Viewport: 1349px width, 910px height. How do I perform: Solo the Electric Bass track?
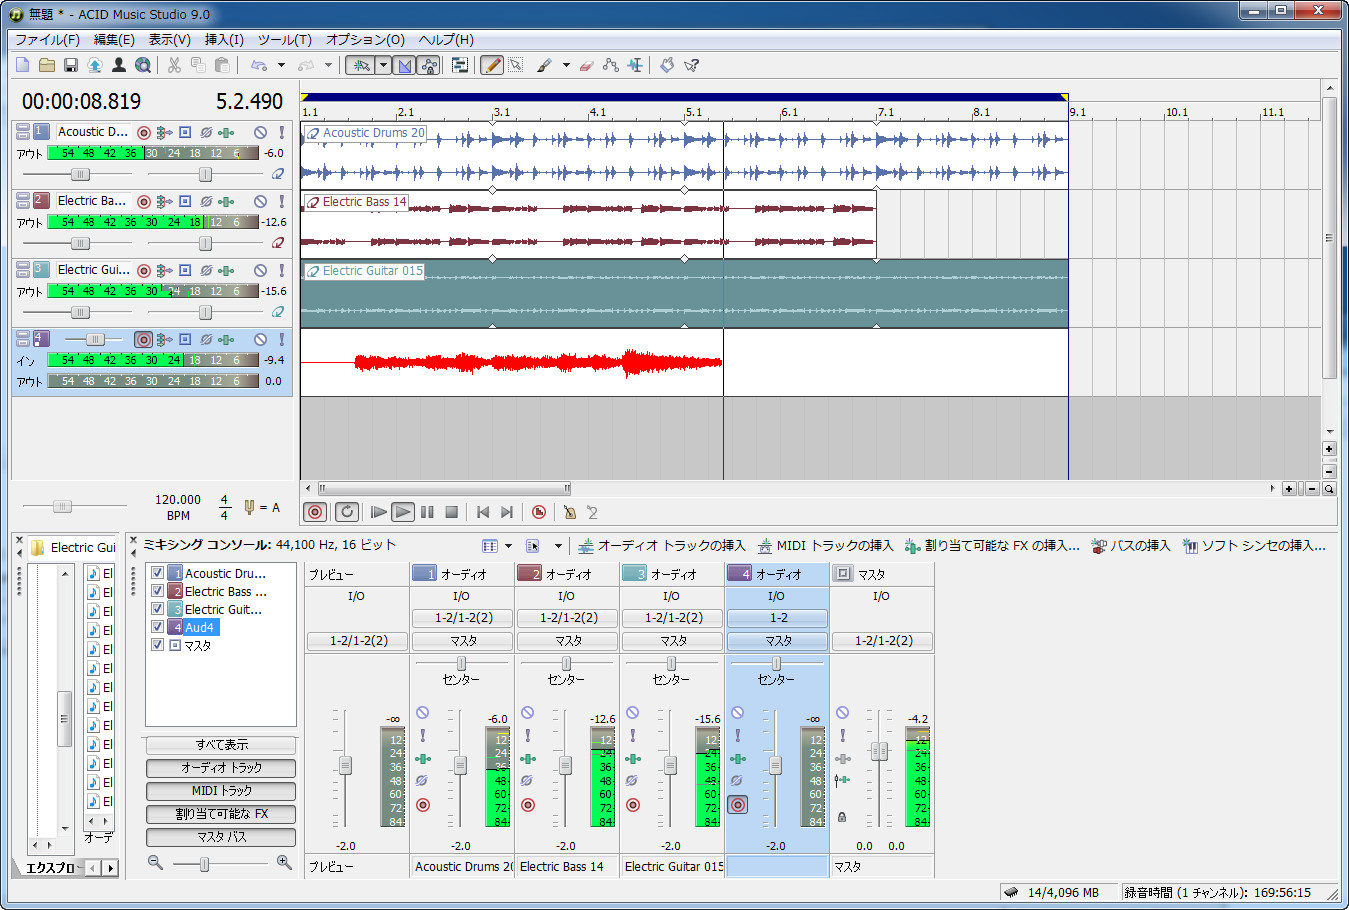point(281,201)
